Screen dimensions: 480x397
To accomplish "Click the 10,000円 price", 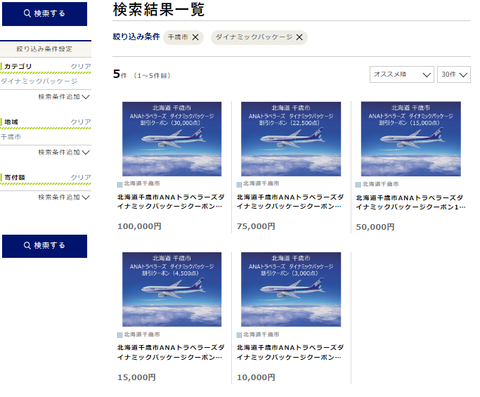I will point(256,377).
